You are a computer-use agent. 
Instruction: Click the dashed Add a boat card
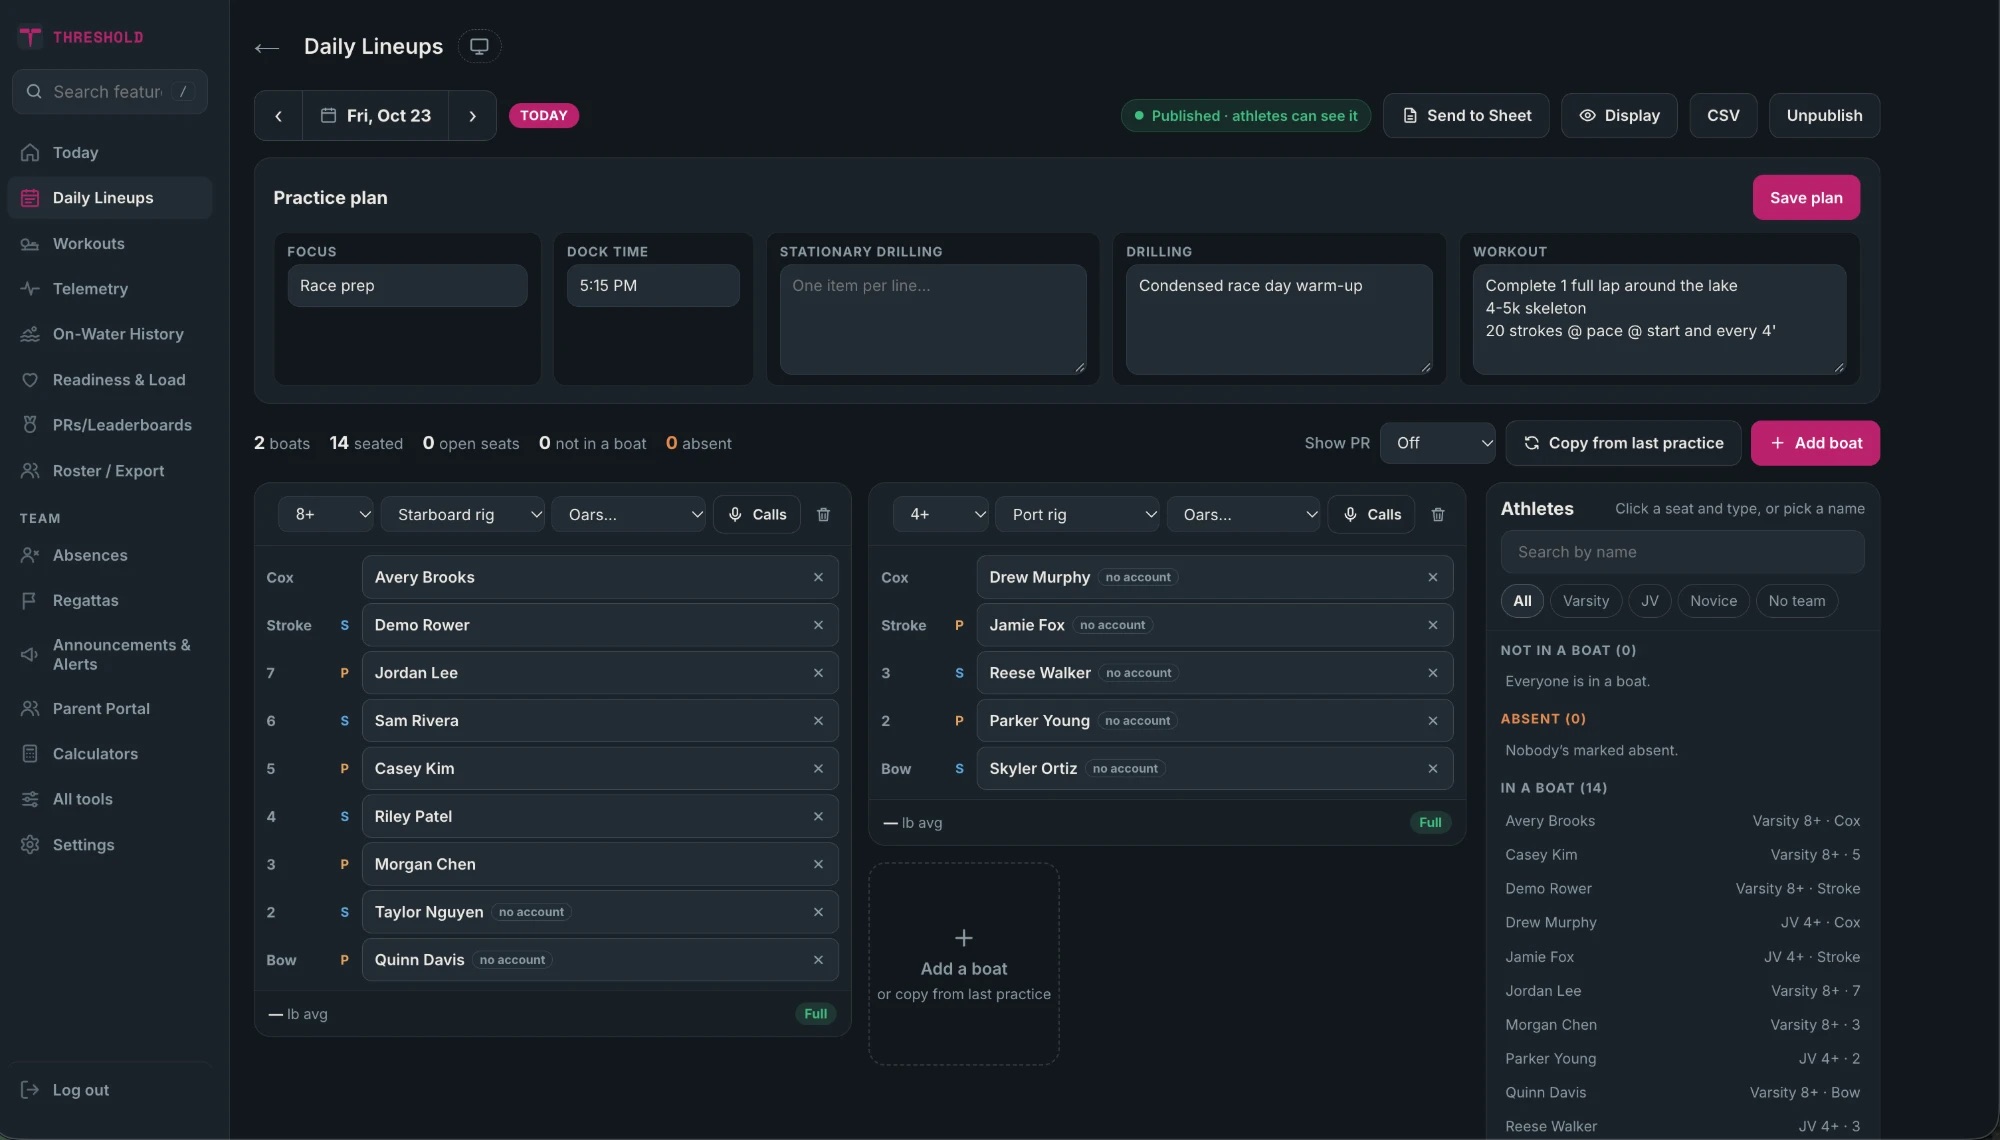click(x=964, y=964)
